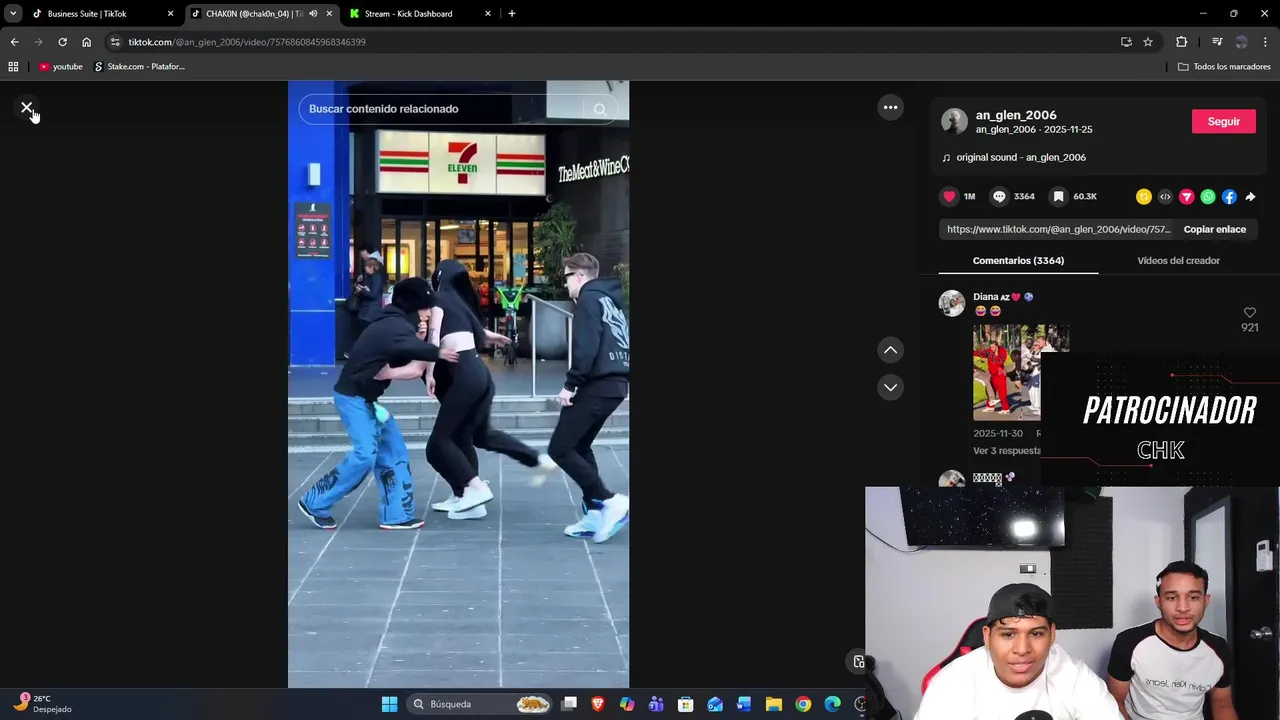The width and height of the screenshot is (1280, 720).
Task: Like the video with heart icon
Action: tap(949, 196)
